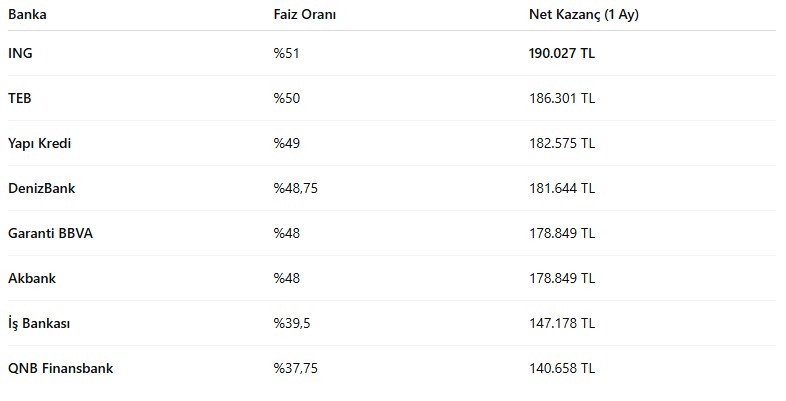Click the Banka column header
This screenshot has width=786, height=401.
pyautogui.click(x=27, y=15)
